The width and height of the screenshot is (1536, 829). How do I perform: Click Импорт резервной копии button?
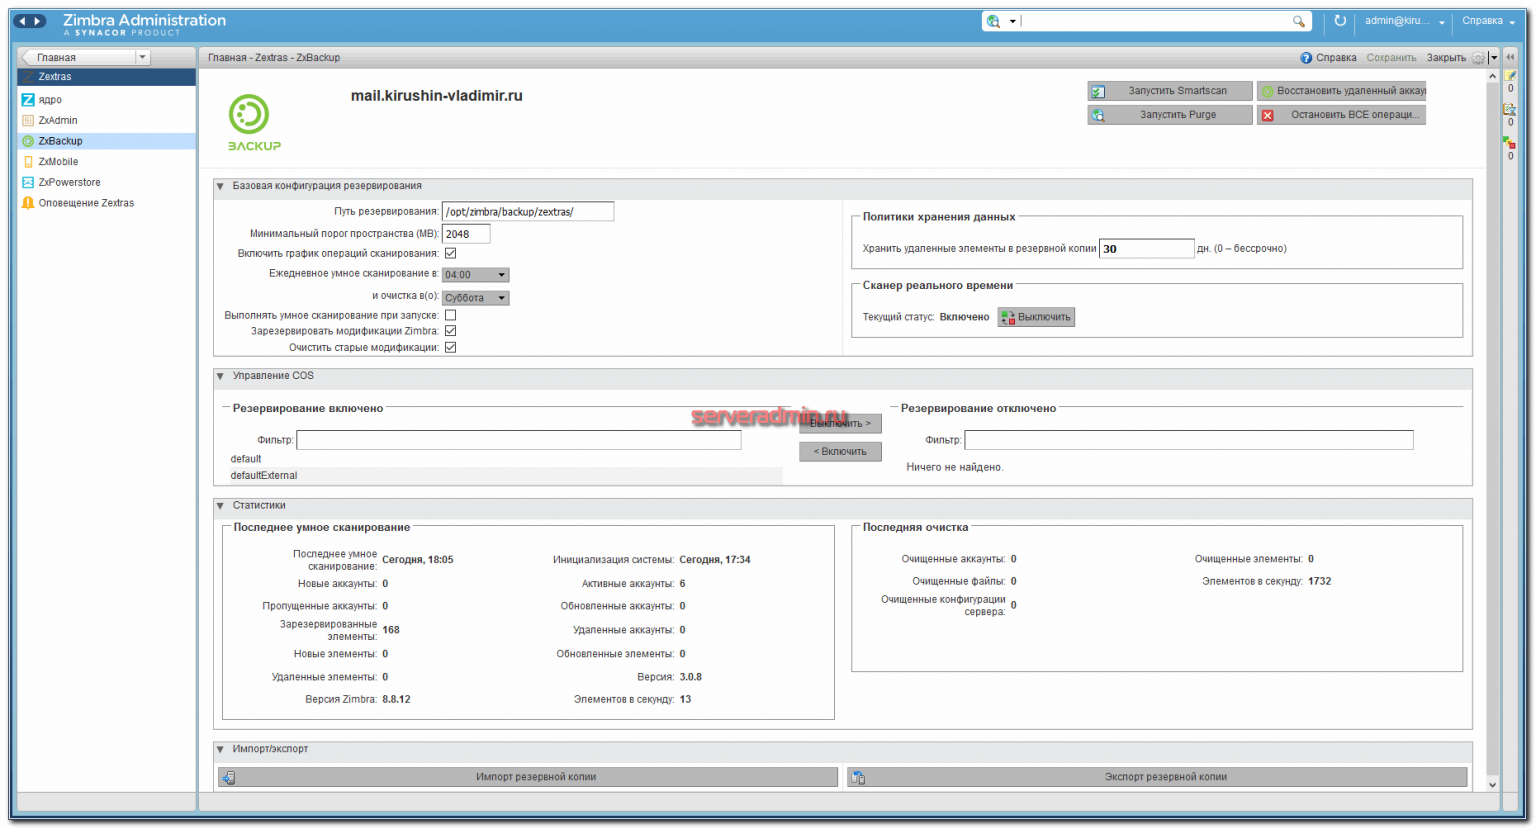(528, 777)
